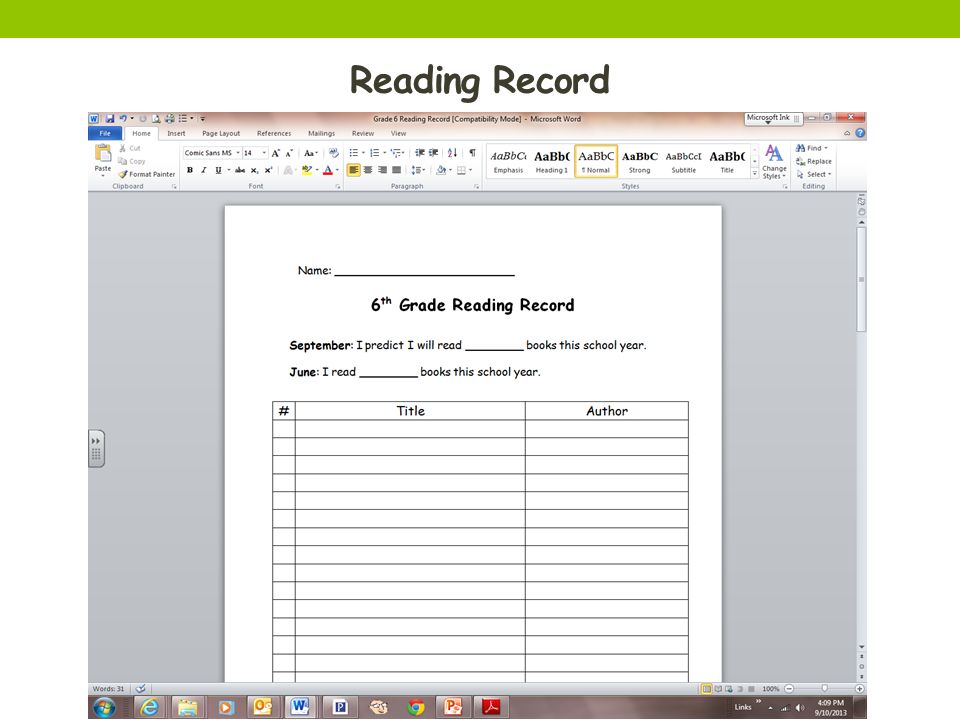
Task: Open the Comic Sans MS font name dropdown
Action: pos(238,153)
